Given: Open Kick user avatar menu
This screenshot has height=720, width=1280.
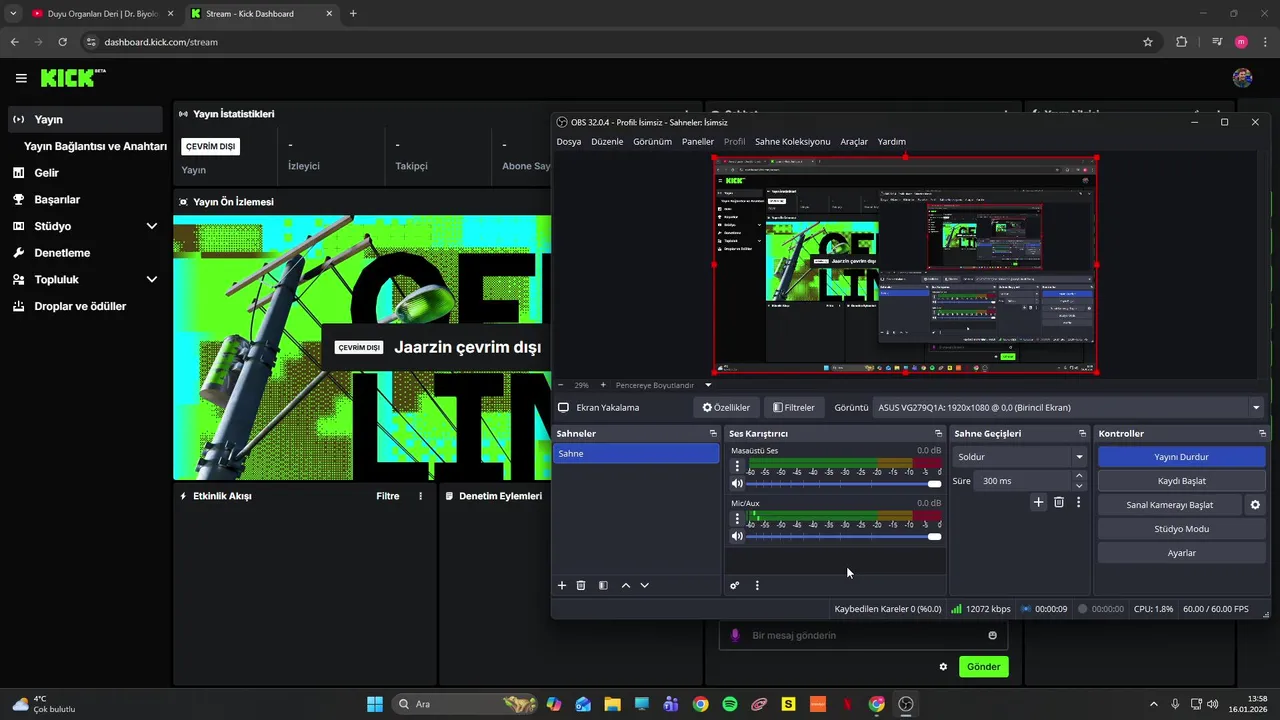Looking at the screenshot, I should [x=1242, y=78].
